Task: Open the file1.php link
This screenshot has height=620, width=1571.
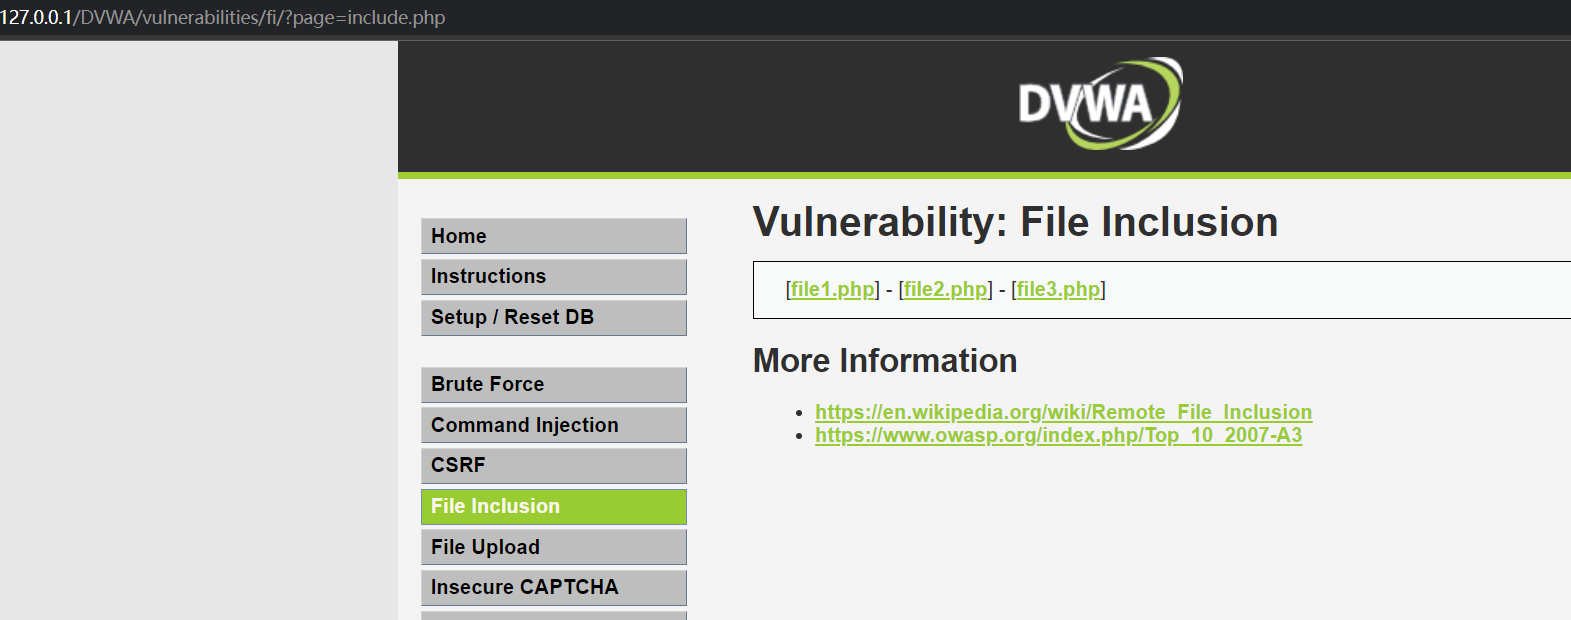Action: coord(832,290)
